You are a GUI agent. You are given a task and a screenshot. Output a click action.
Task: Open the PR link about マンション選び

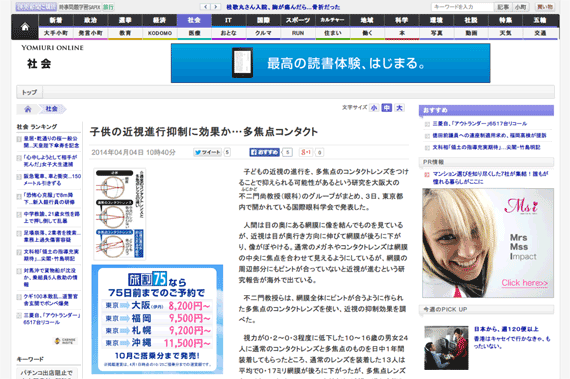490,178
